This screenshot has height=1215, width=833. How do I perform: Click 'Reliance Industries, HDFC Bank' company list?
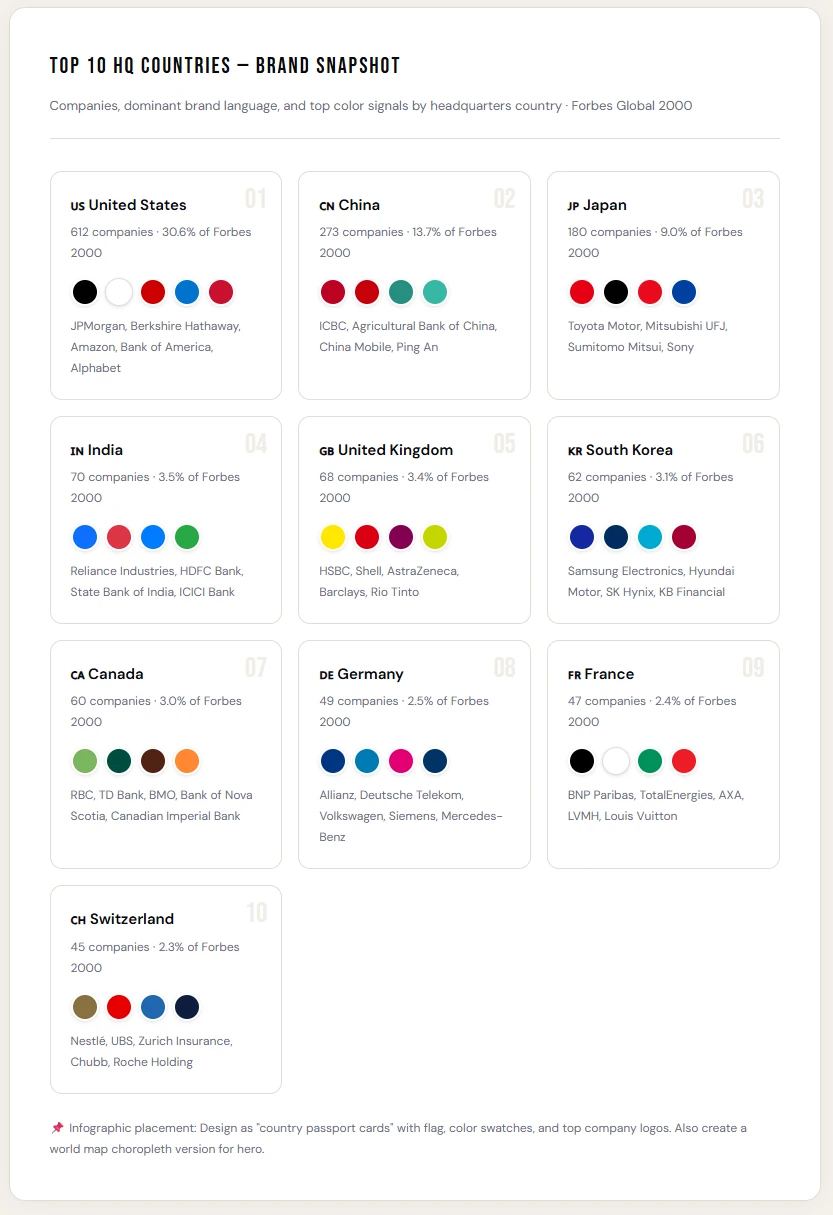(x=157, y=582)
